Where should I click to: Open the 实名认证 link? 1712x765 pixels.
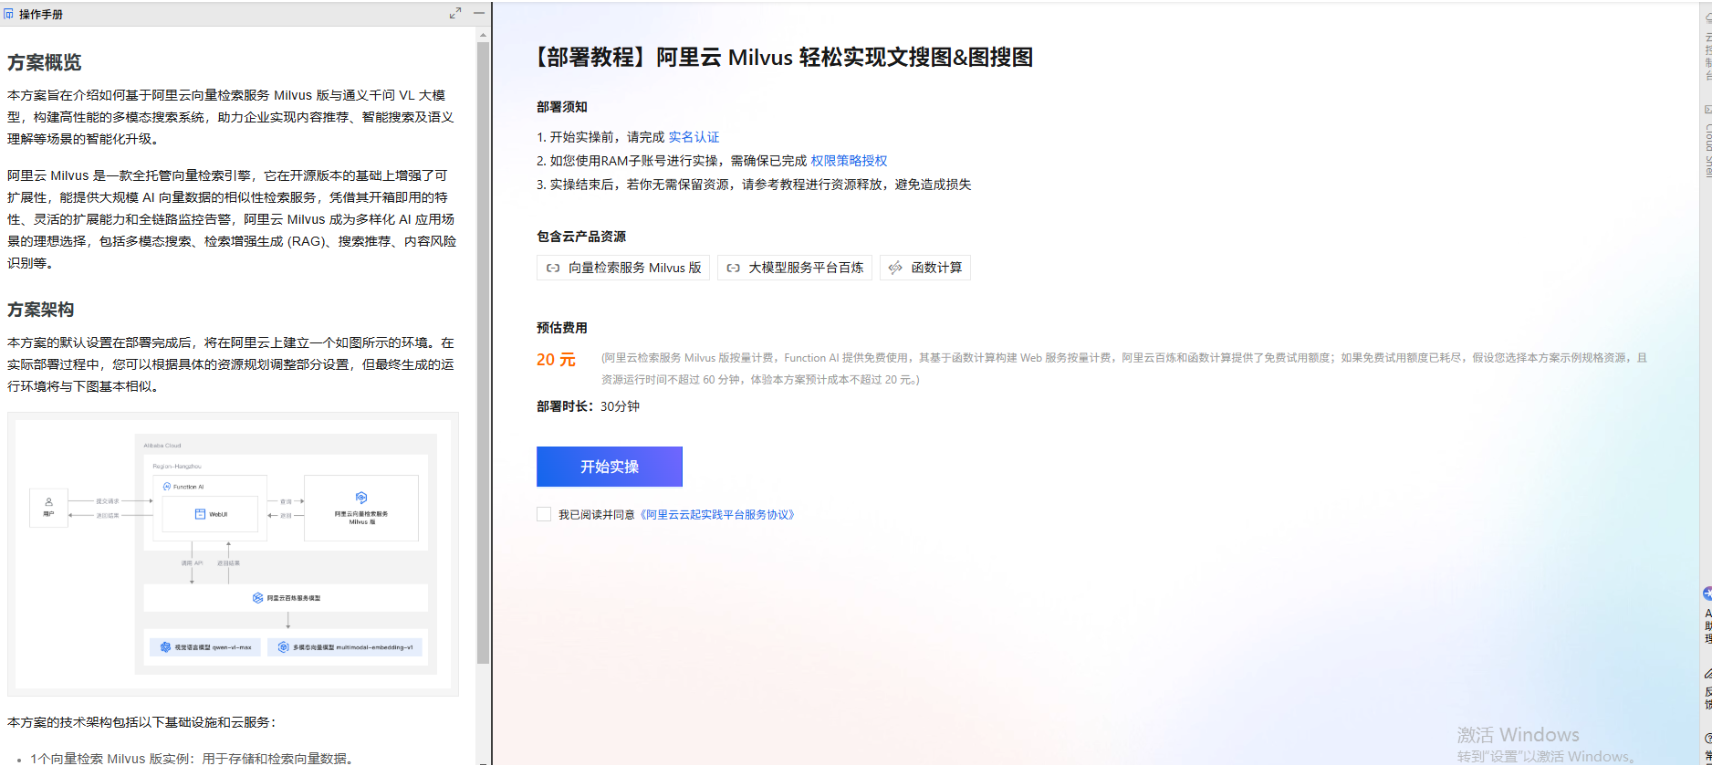click(694, 137)
